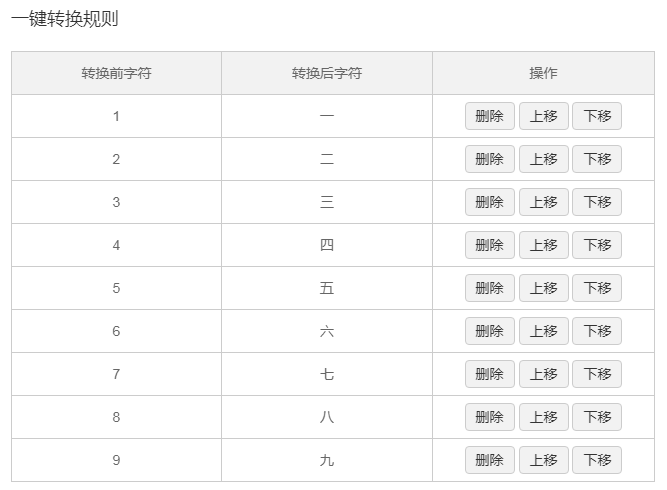Delete the rule converting 9 to 九

coord(490,460)
